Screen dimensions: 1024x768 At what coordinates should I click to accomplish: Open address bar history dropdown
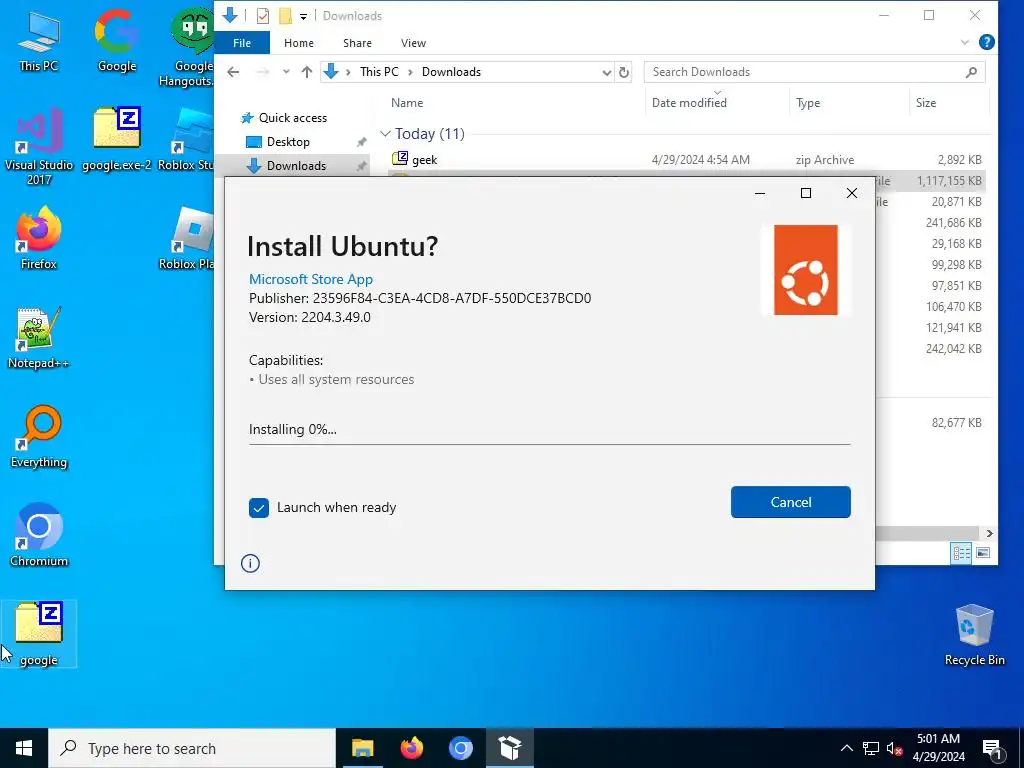tap(607, 72)
